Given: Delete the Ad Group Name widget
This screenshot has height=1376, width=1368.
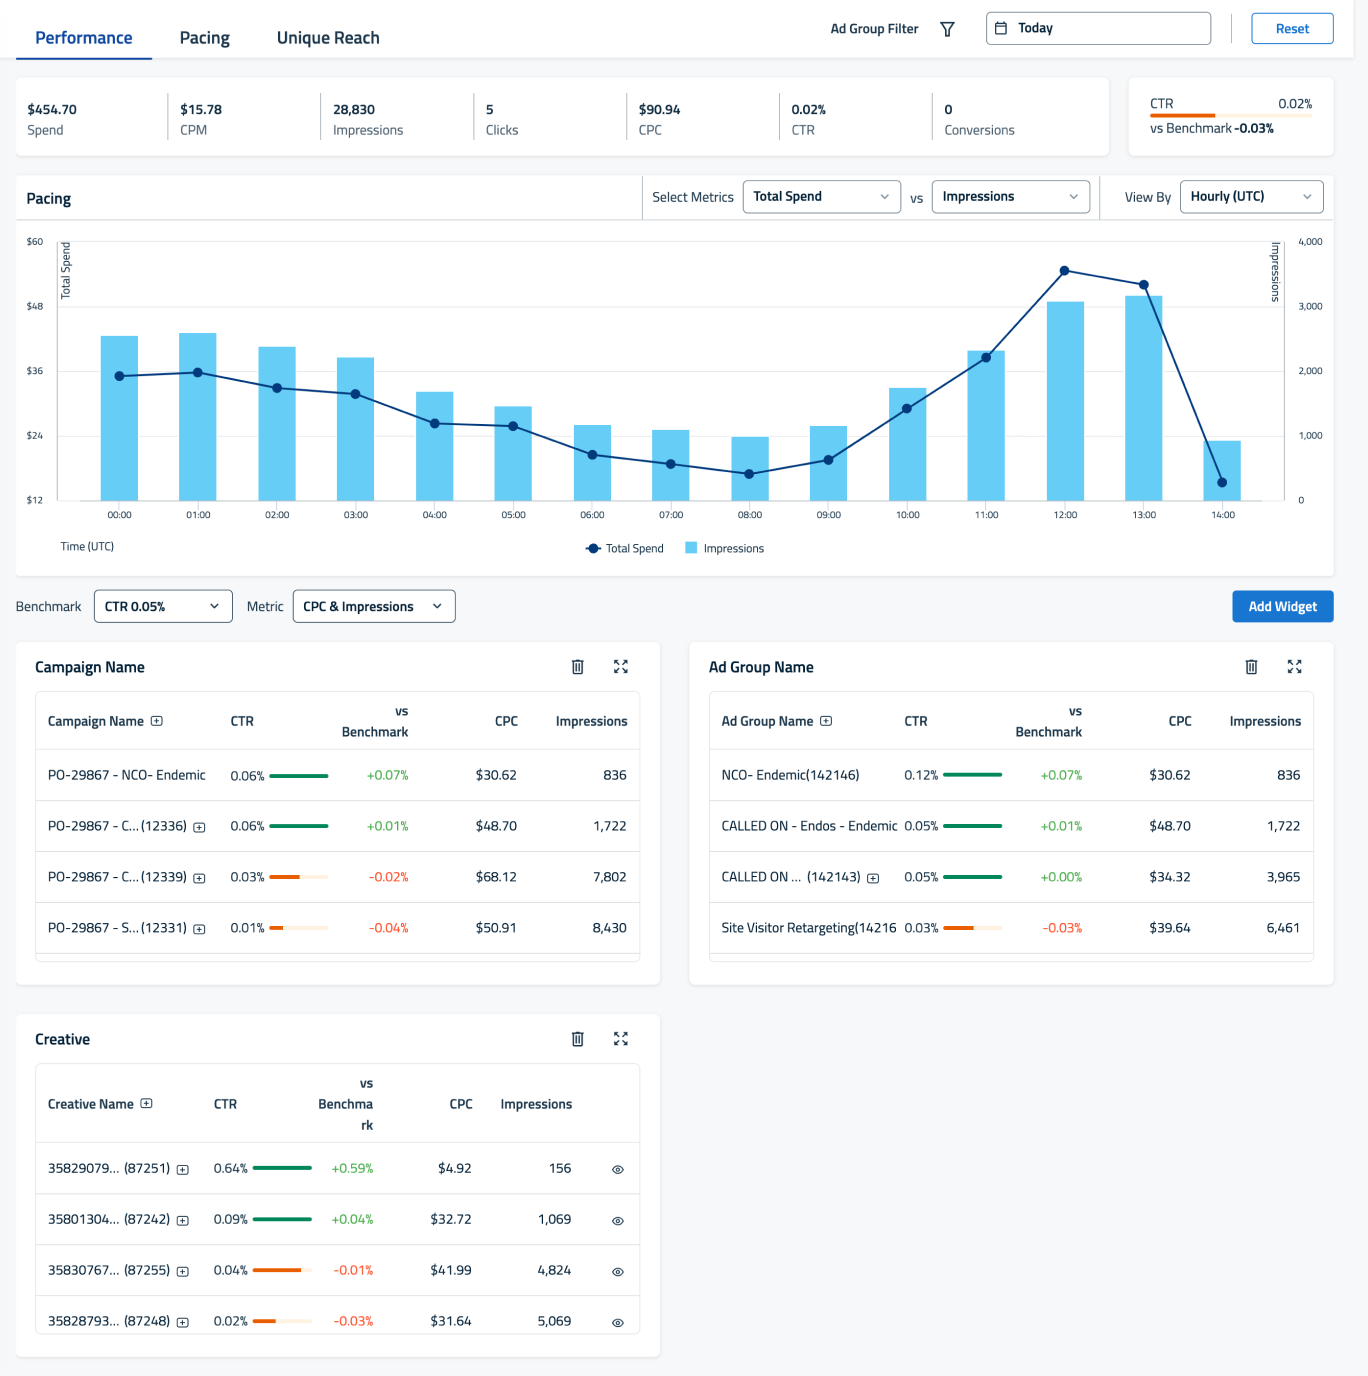Looking at the screenshot, I should pyautogui.click(x=1251, y=666).
